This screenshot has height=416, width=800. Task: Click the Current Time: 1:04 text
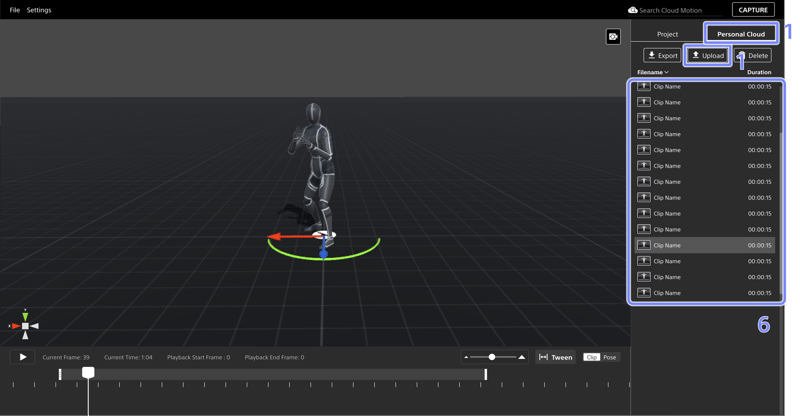128,357
